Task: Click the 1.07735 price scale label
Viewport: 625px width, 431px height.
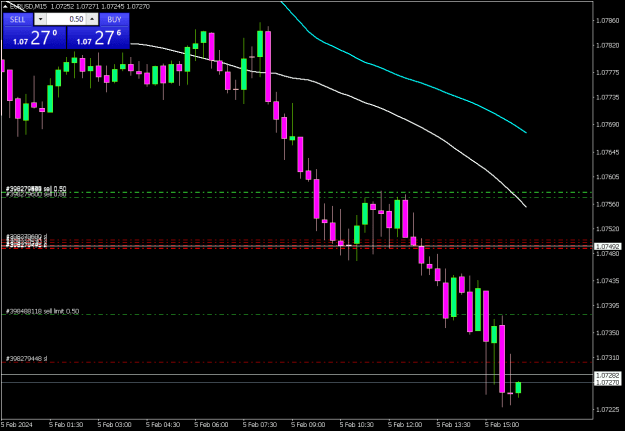Action: [607, 97]
